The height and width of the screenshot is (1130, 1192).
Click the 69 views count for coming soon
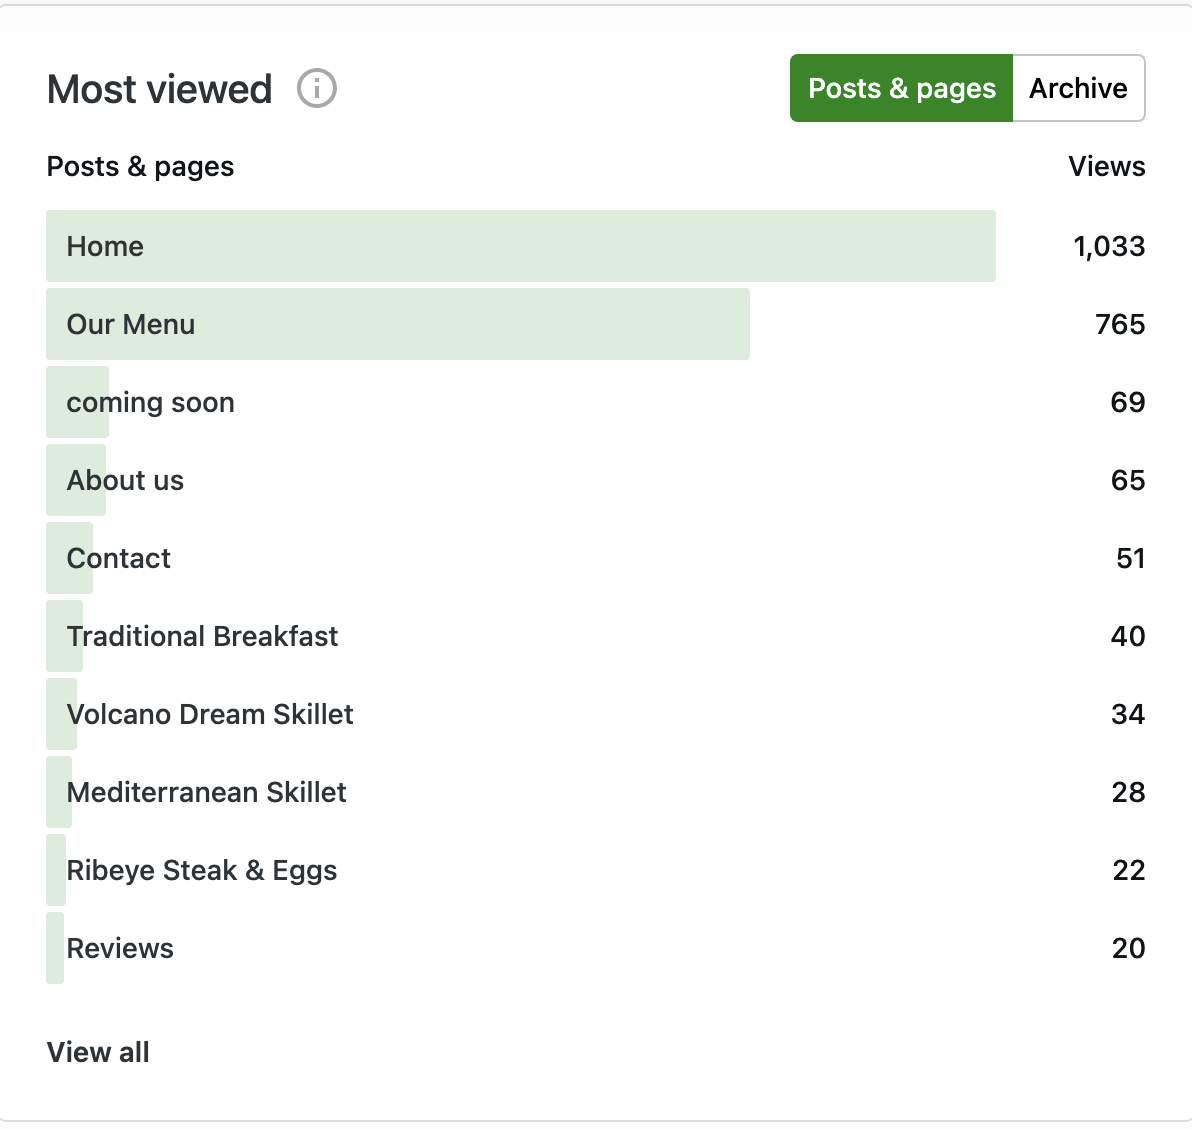coord(1127,403)
